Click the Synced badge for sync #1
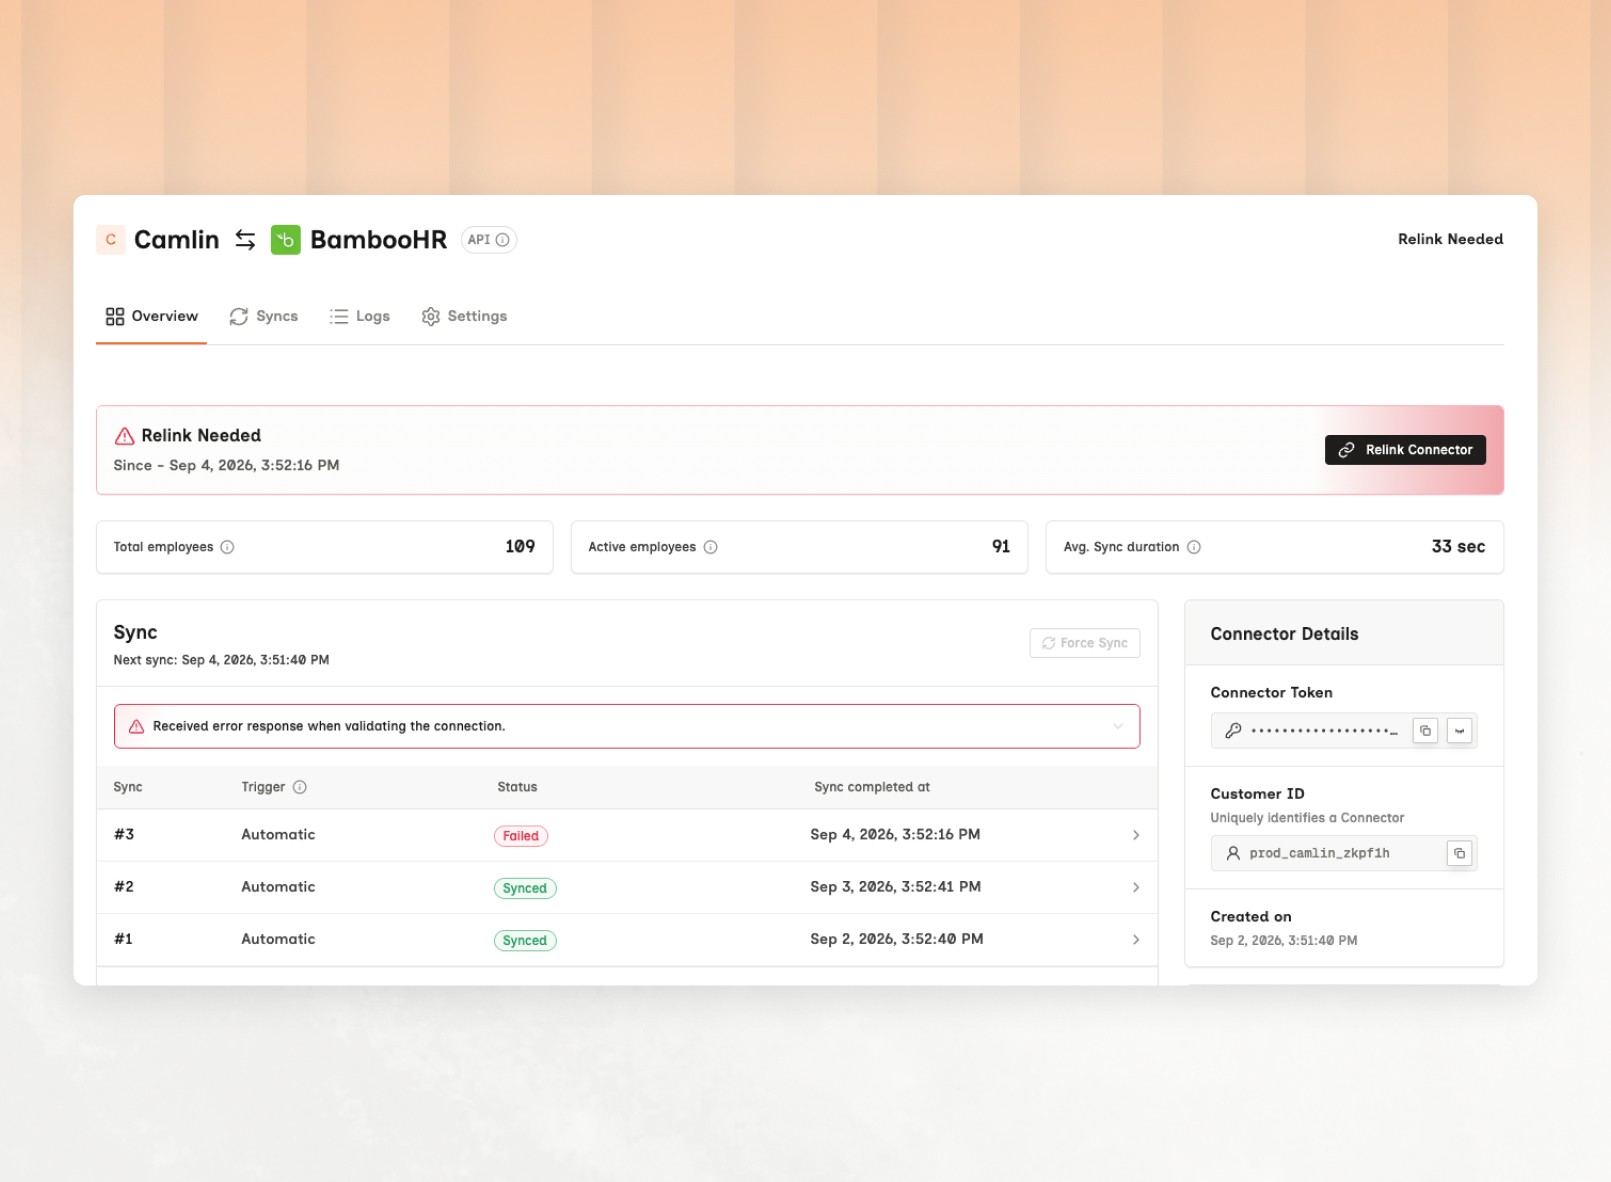The image size is (1611, 1182). click(x=525, y=940)
